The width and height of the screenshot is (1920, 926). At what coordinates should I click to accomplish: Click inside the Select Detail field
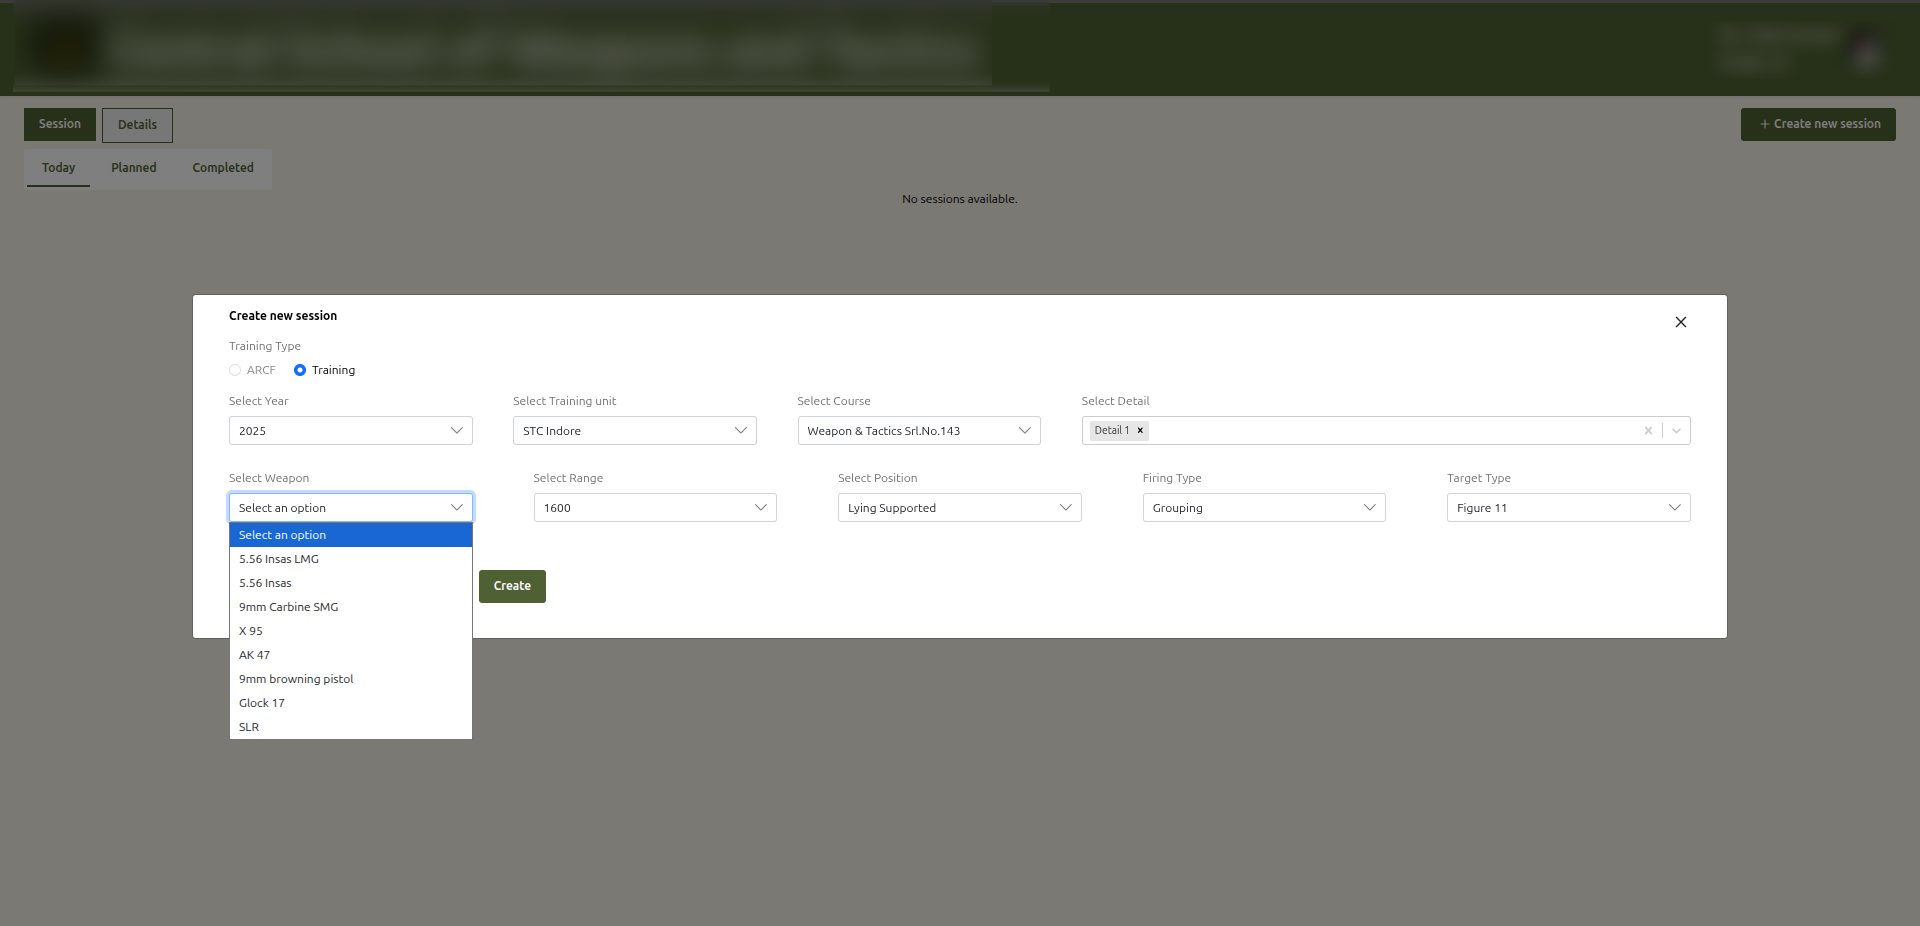click(x=1390, y=431)
